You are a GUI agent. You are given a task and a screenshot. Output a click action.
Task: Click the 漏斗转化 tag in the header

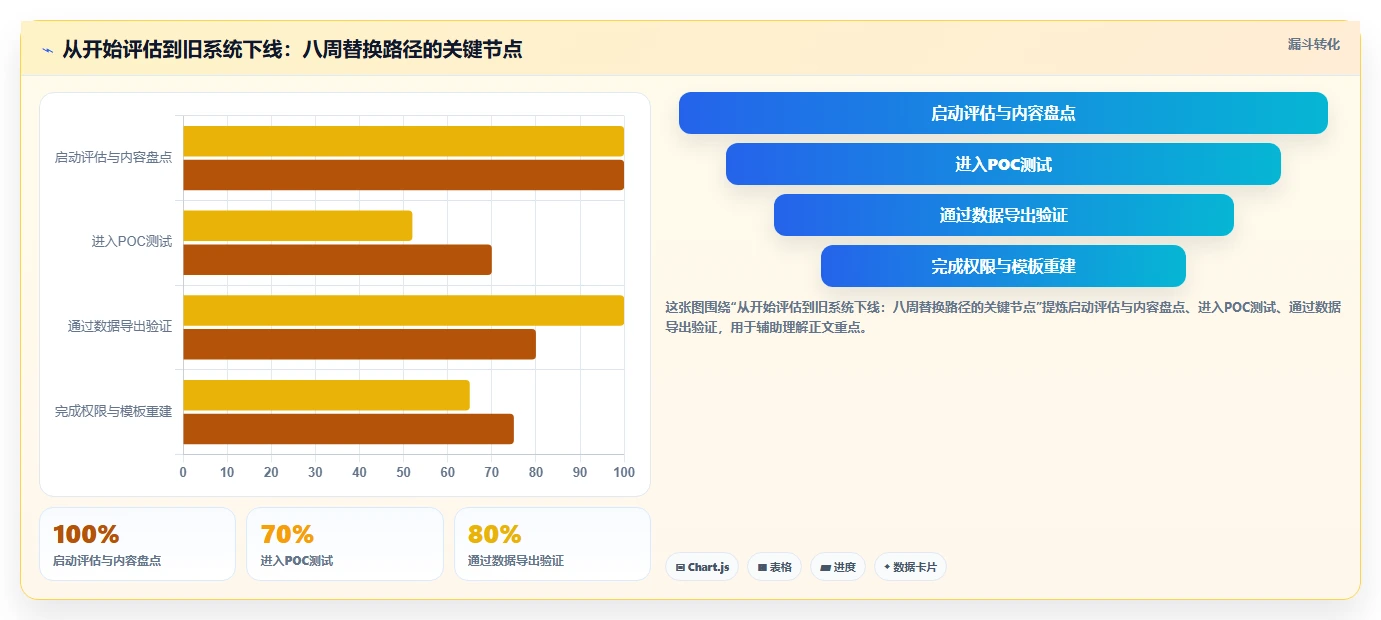pos(1313,44)
